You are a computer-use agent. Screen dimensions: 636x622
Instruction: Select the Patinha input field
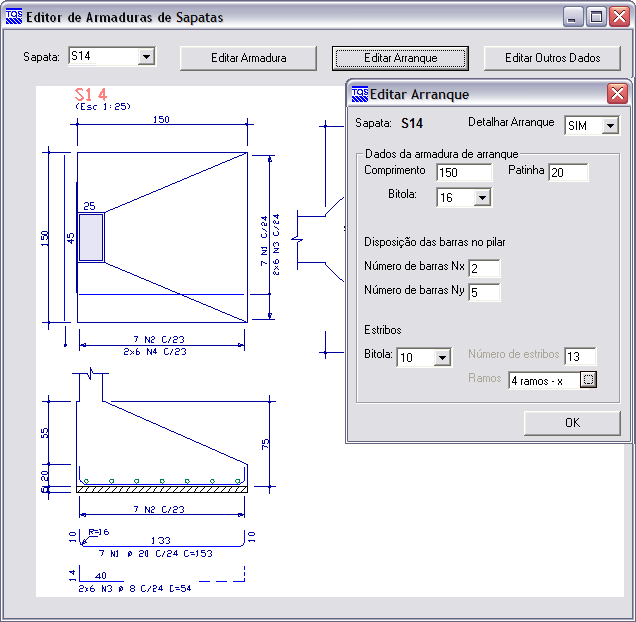pyautogui.click(x=568, y=173)
